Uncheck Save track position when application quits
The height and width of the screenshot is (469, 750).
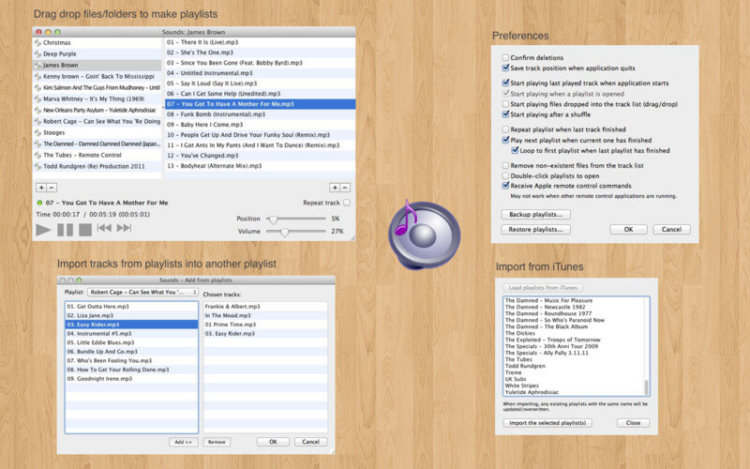(x=506, y=68)
